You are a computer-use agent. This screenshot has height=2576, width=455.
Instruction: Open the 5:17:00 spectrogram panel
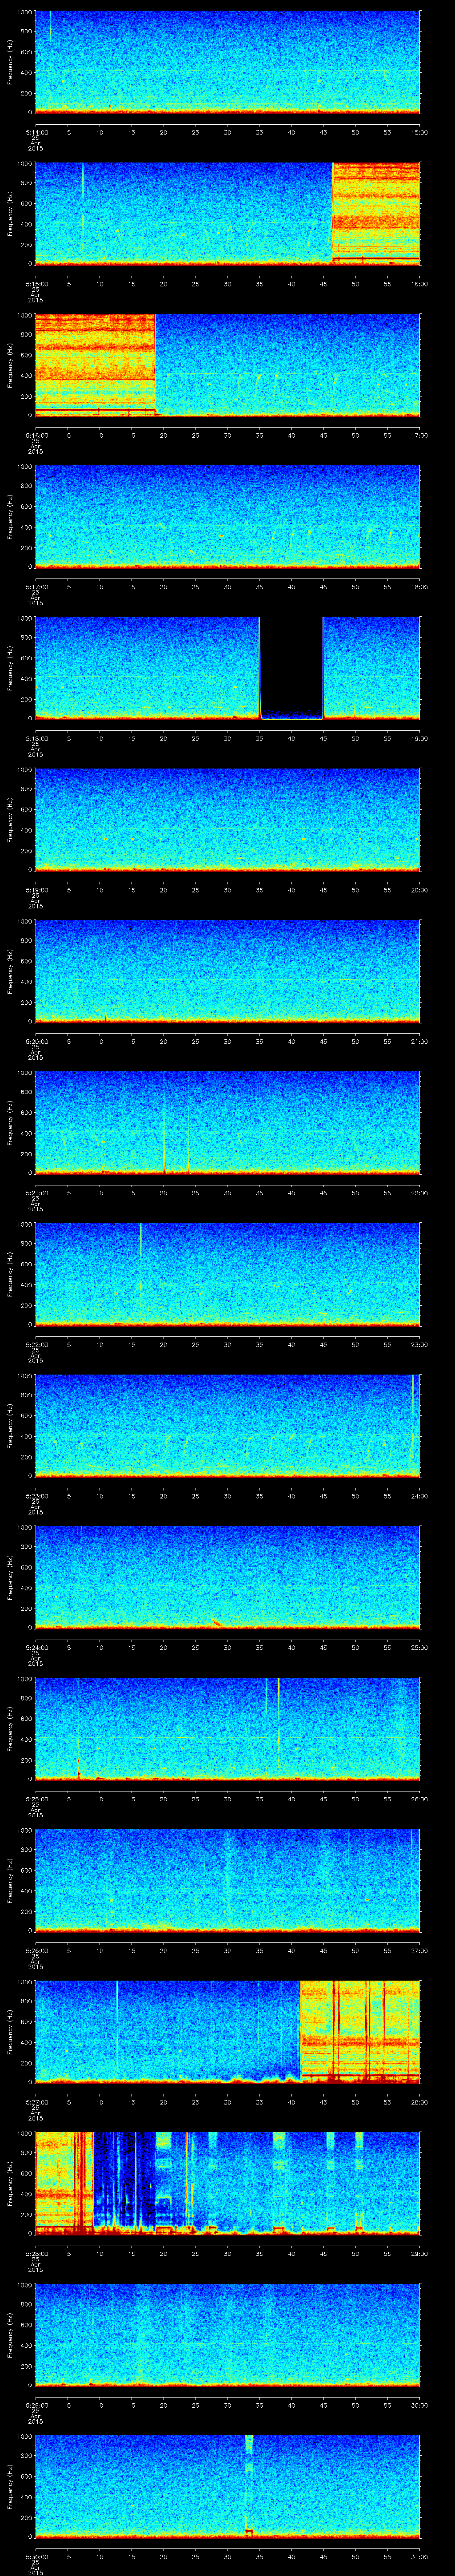(x=227, y=516)
